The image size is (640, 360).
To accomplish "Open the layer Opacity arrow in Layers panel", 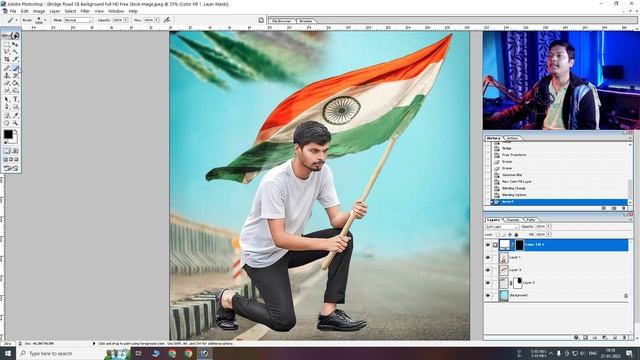I will (x=548, y=227).
